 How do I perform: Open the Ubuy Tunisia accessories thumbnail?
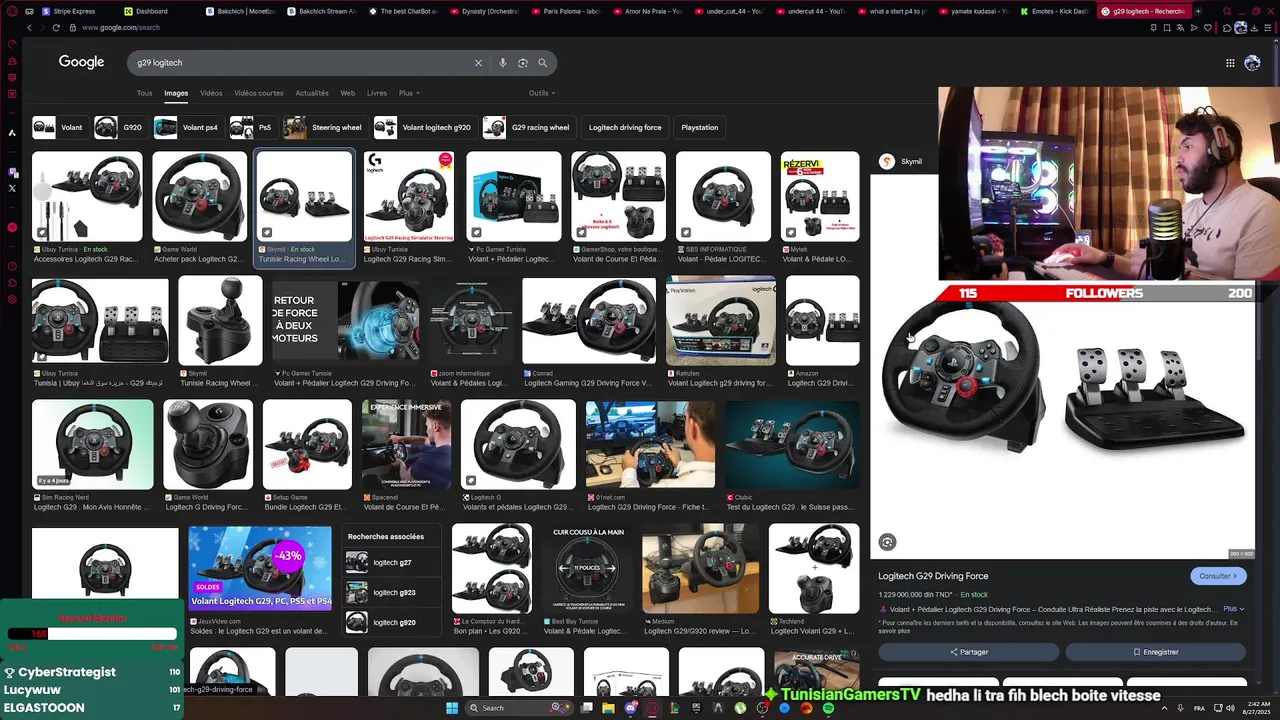pyautogui.click(x=87, y=197)
